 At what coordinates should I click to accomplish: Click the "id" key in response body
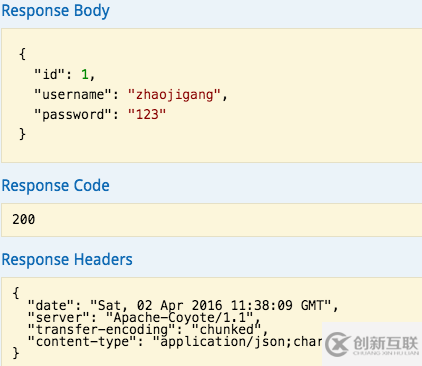click(49, 74)
